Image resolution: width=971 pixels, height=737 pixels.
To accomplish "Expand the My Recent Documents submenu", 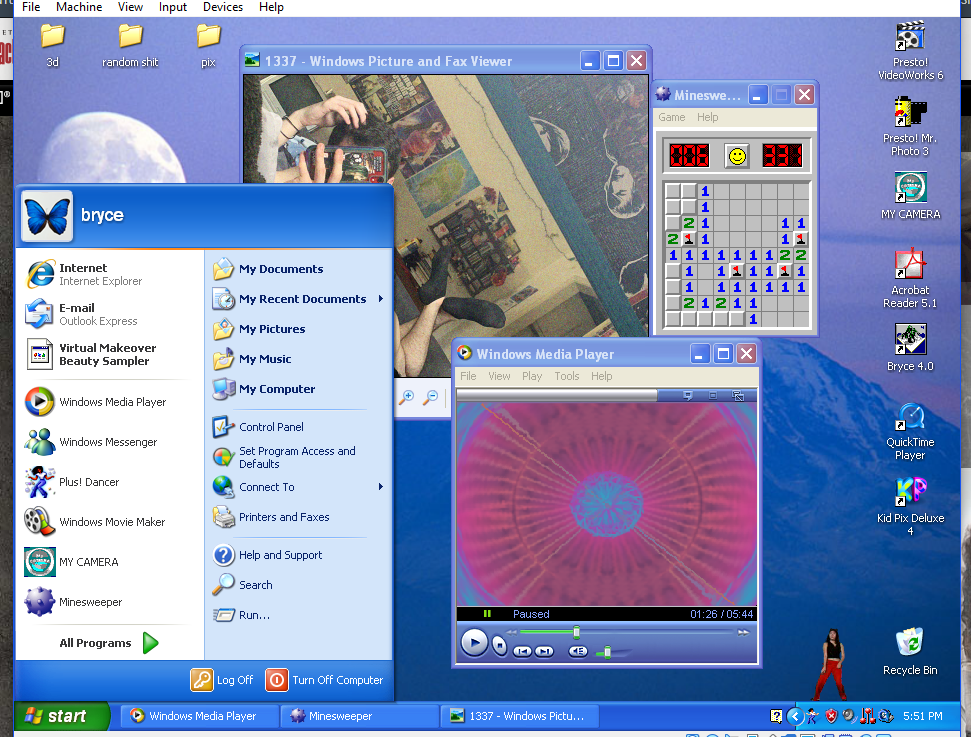I will [302, 299].
